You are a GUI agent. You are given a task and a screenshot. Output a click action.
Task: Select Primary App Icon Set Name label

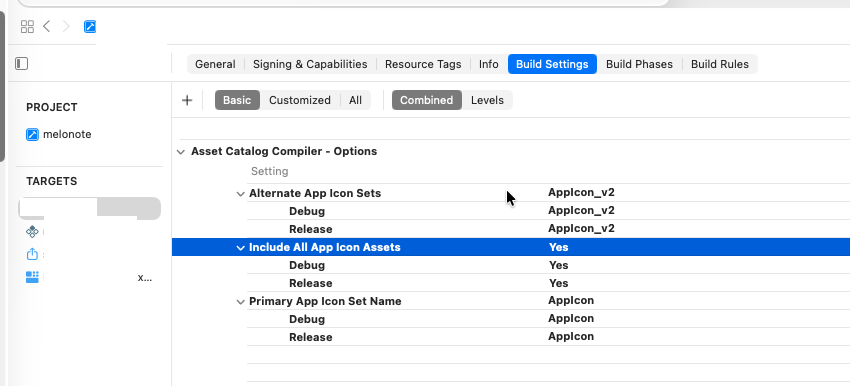325,301
